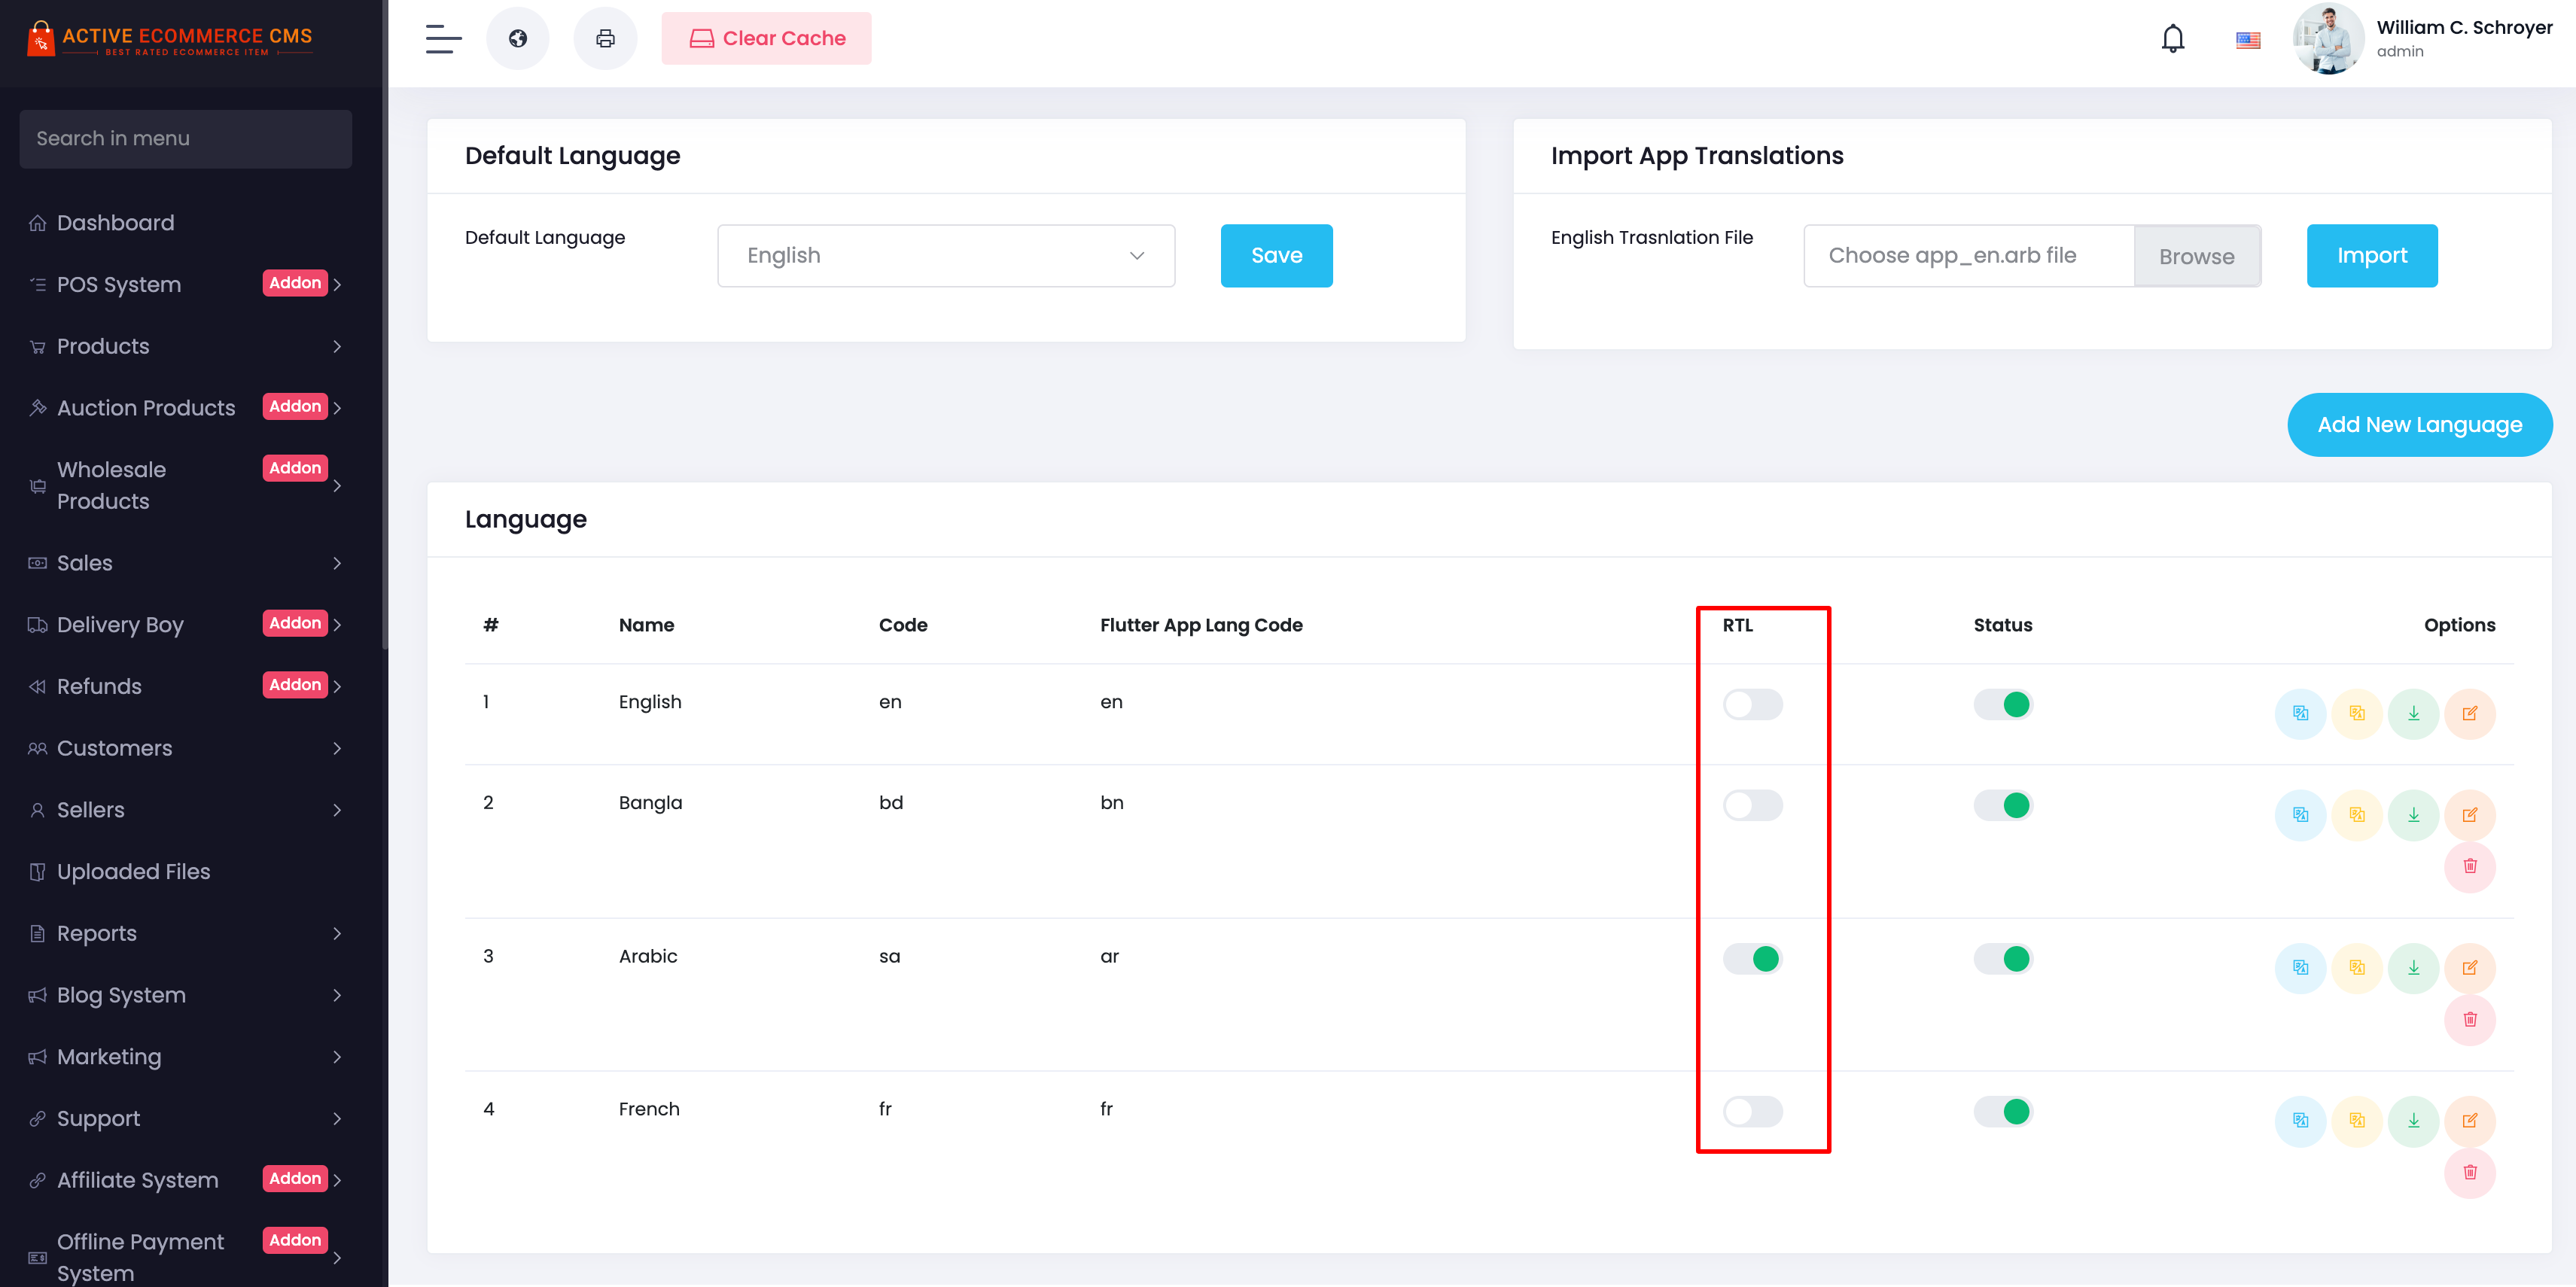Toggle RTL switch for French

tap(1752, 1111)
